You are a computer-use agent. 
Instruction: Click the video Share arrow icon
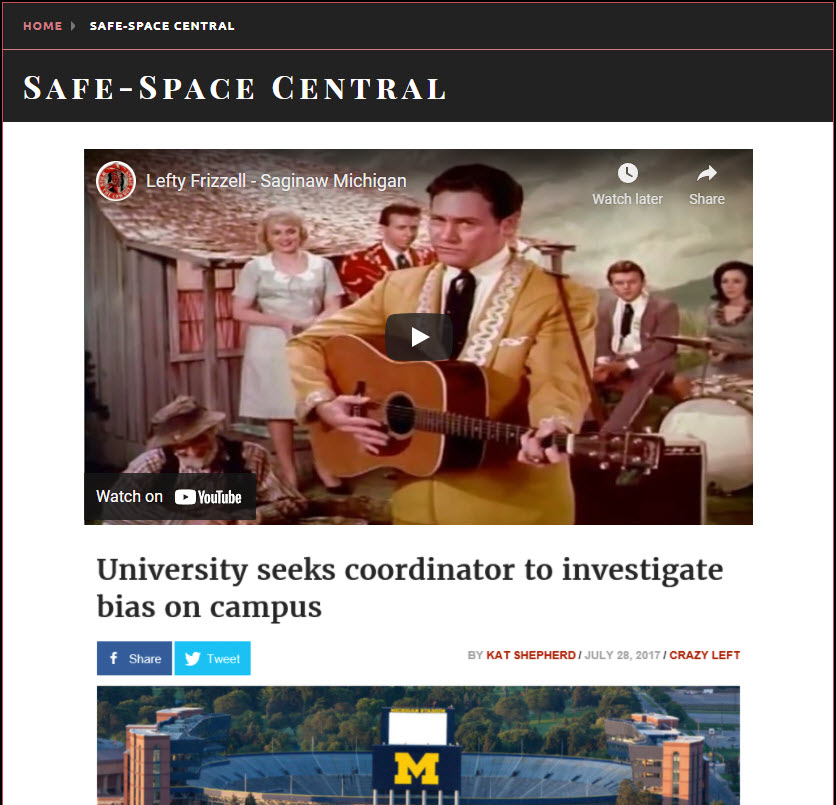pos(706,173)
